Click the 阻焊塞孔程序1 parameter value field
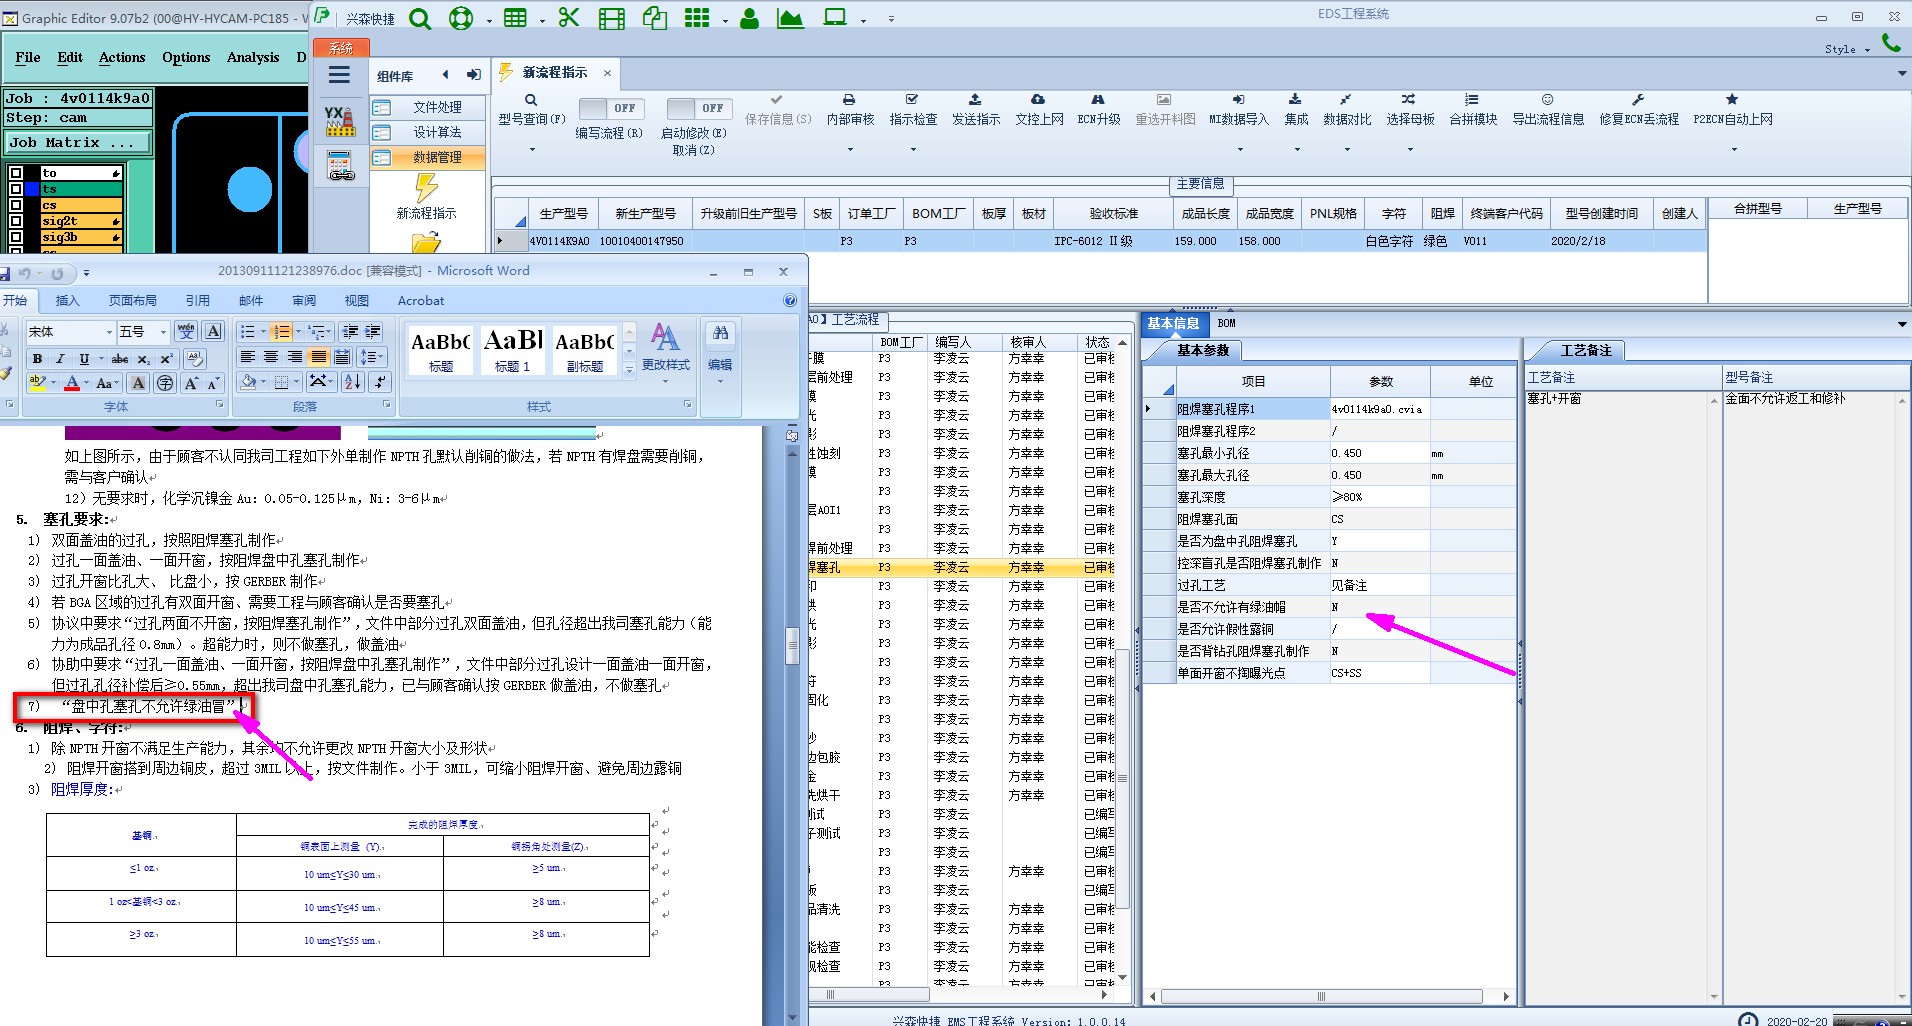The image size is (1912, 1026). [1380, 409]
